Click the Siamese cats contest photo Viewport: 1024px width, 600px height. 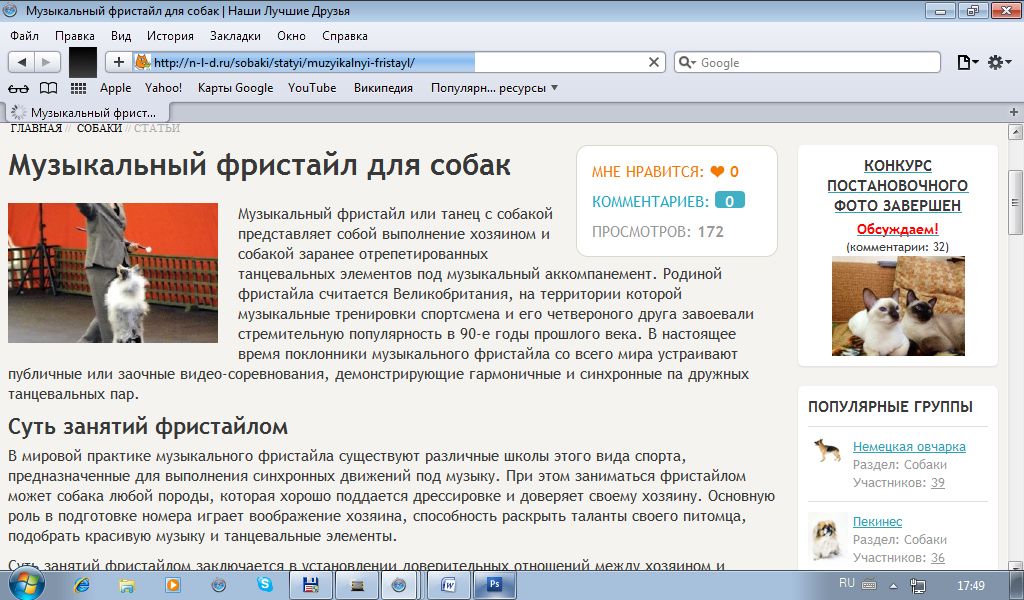coord(898,306)
